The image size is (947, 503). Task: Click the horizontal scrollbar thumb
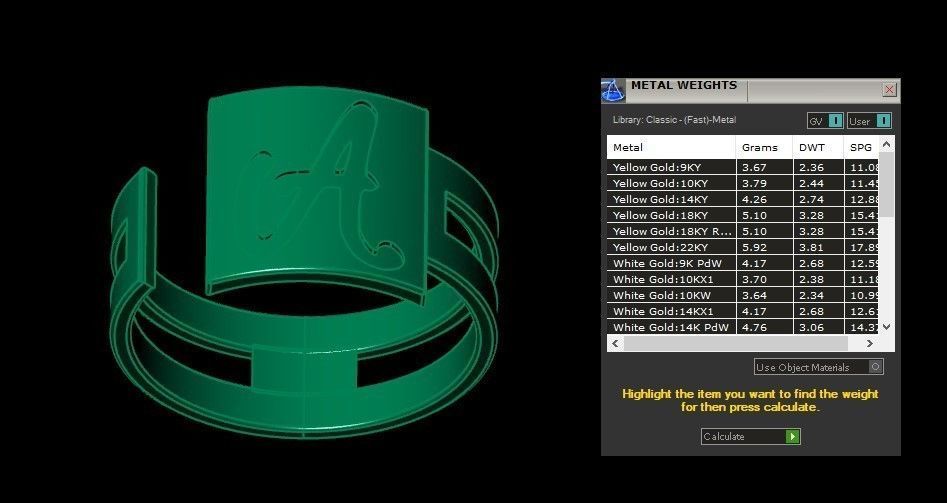[x=736, y=343]
